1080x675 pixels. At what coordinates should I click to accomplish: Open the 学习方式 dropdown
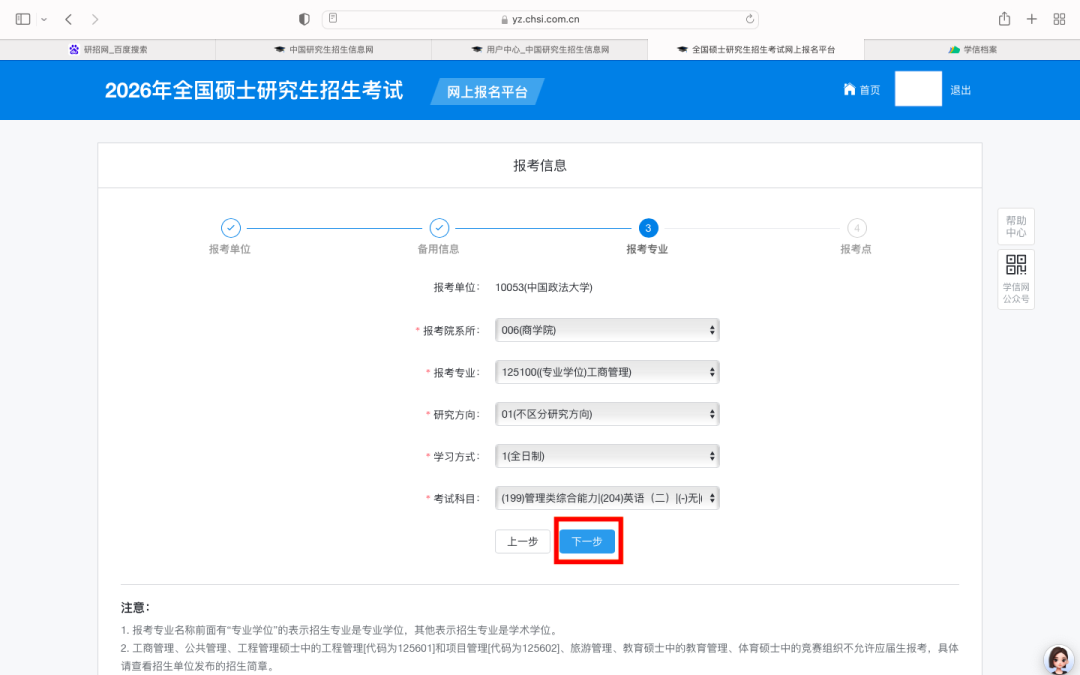(x=607, y=456)
